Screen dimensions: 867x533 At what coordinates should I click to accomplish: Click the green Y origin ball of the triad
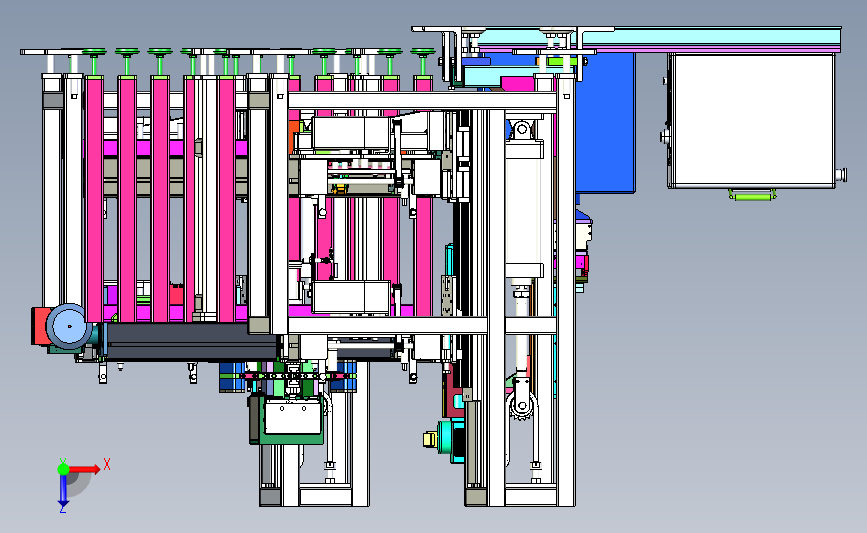coord(63,469)
